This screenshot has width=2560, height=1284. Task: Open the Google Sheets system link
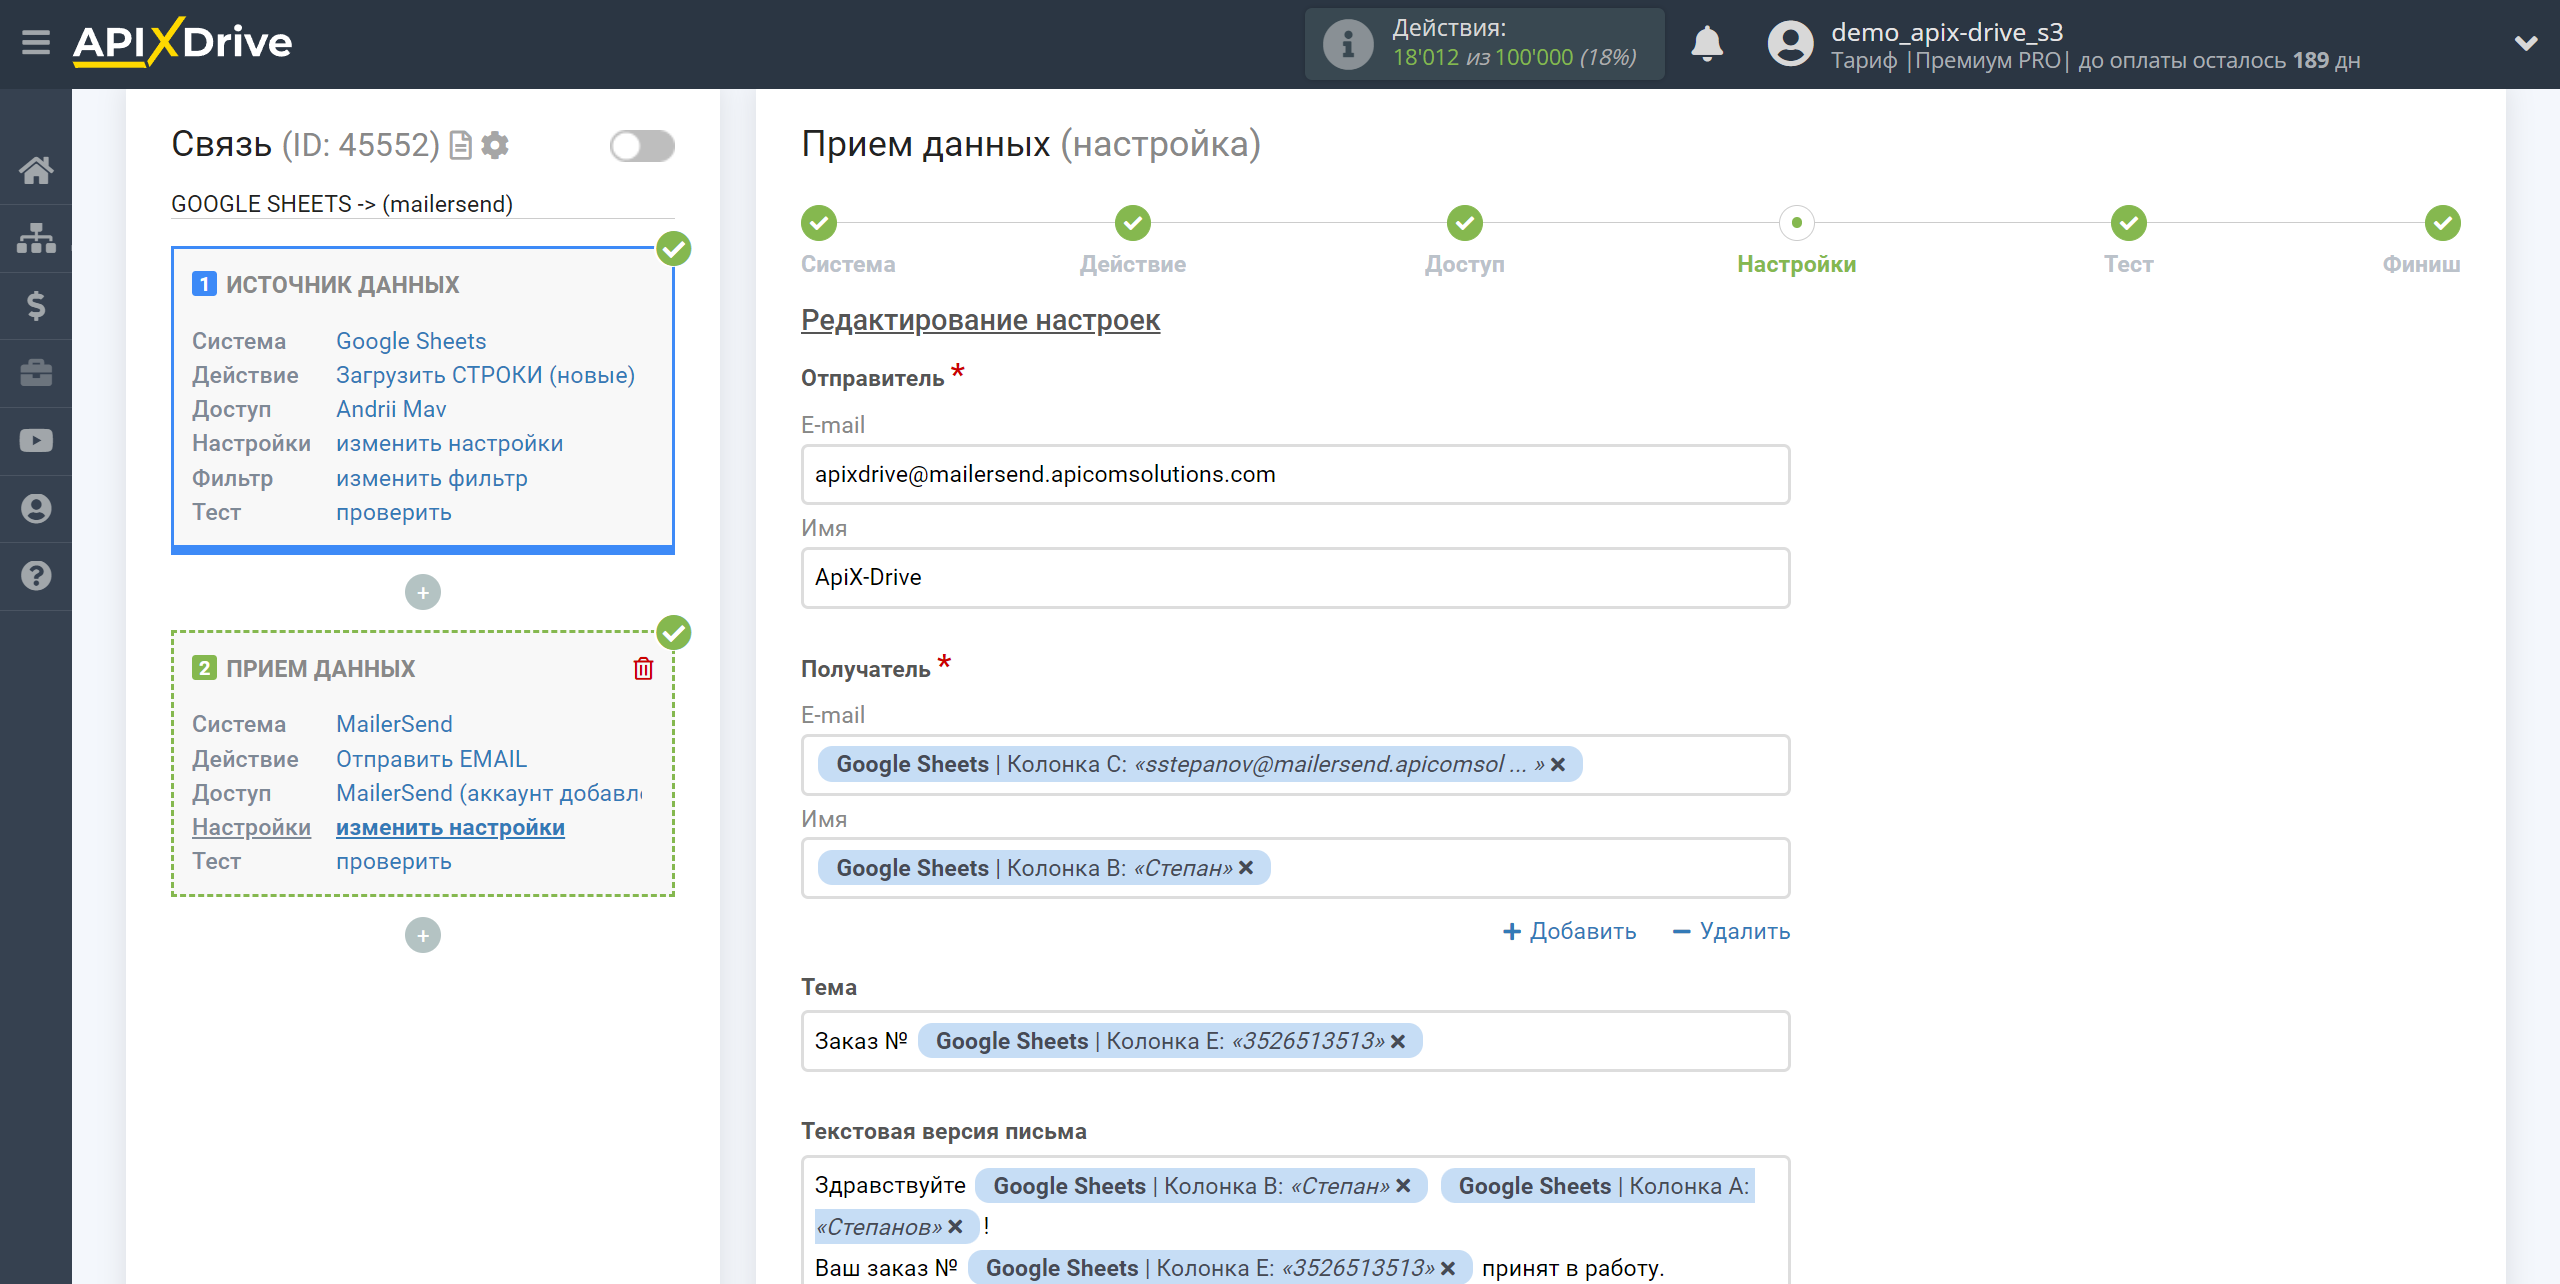[411, 341]
